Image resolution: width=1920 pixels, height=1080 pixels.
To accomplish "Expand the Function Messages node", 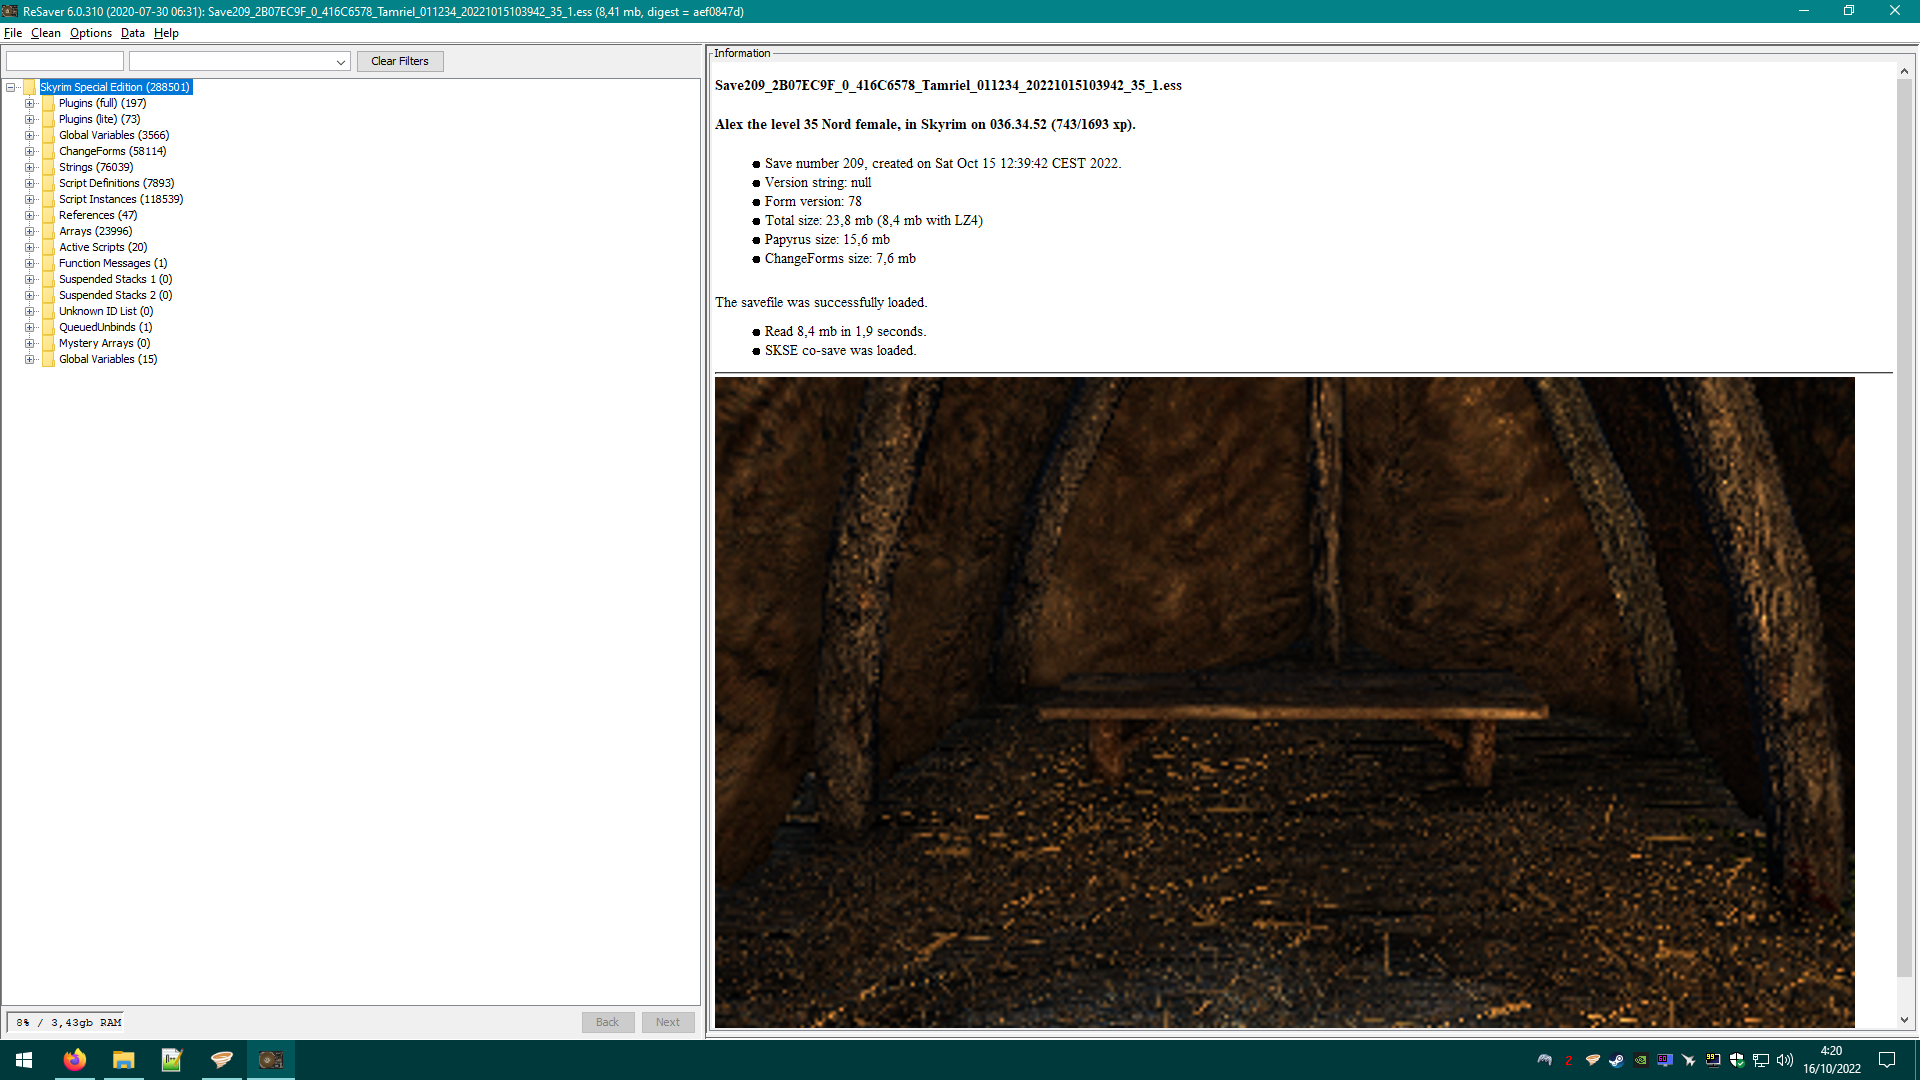I will (x=30, y=263).
